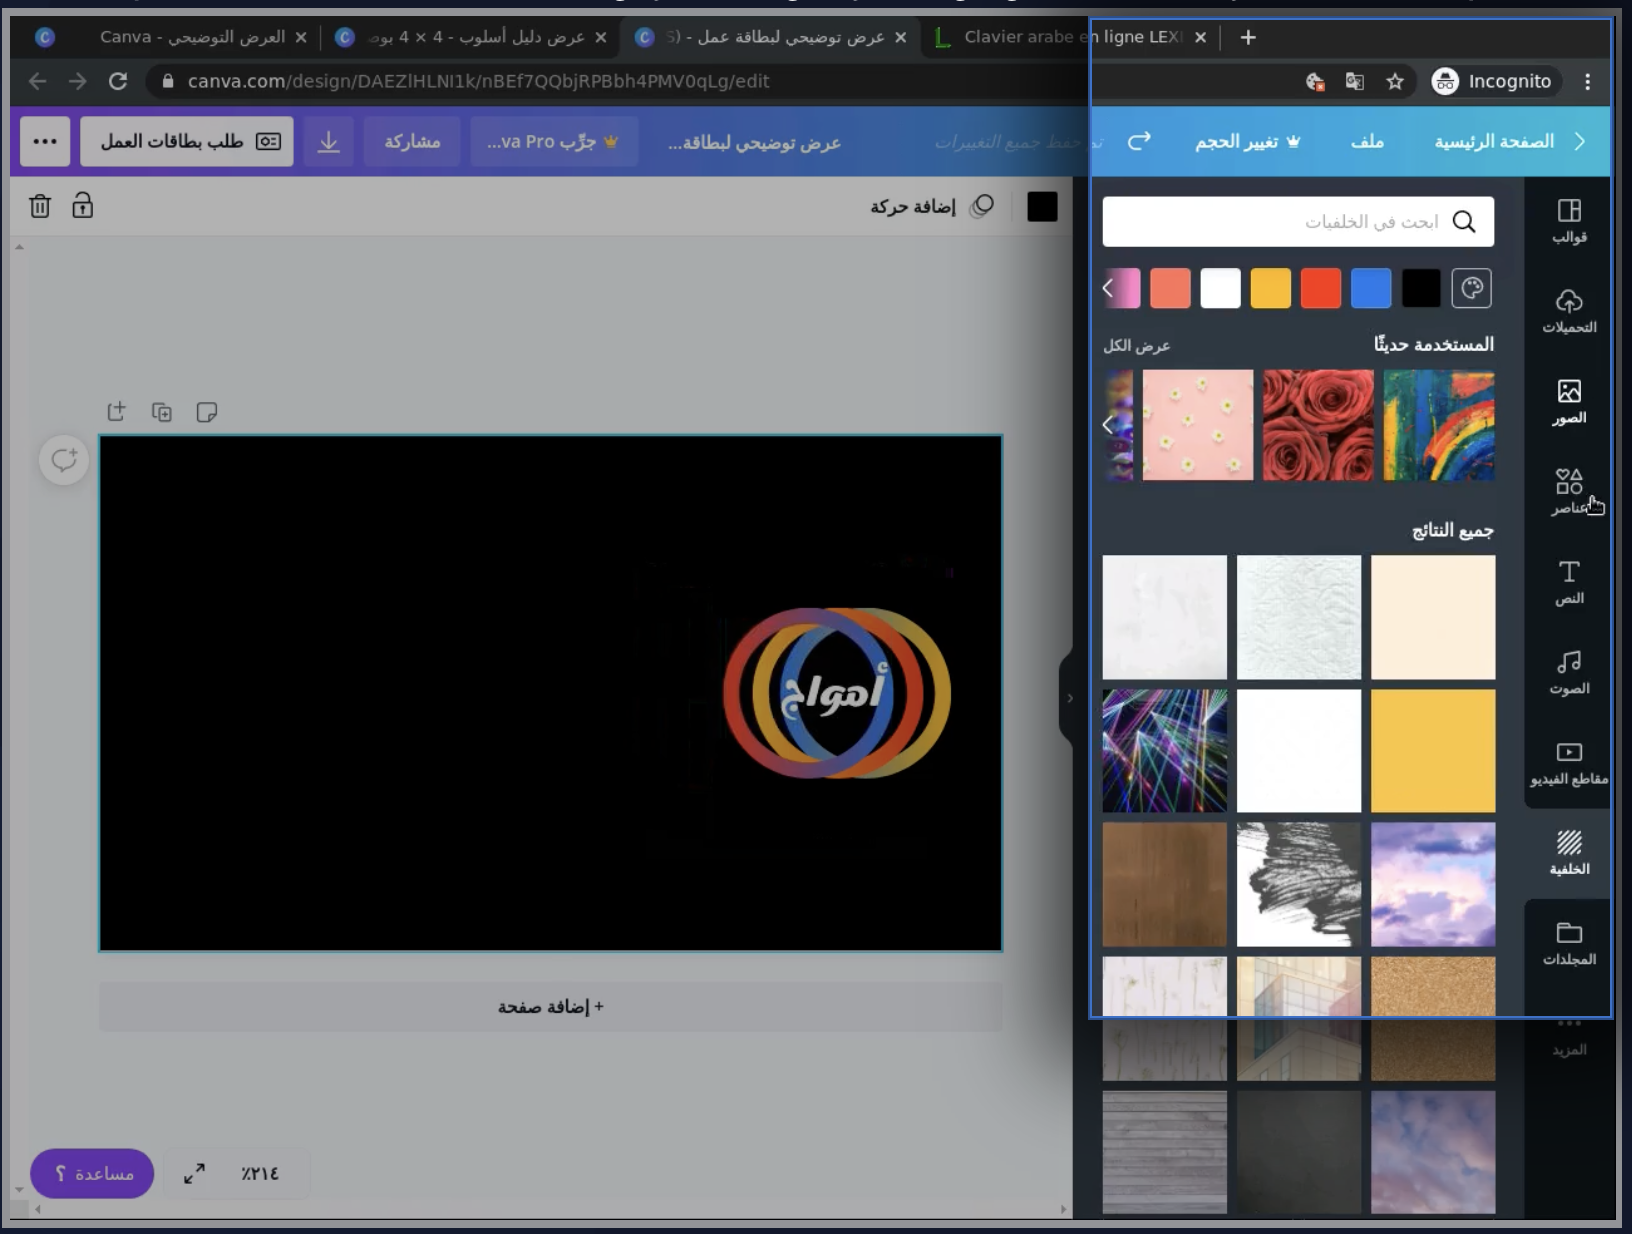Click the download arrow icon in header

pyautogui.click(x=328, y=142)
